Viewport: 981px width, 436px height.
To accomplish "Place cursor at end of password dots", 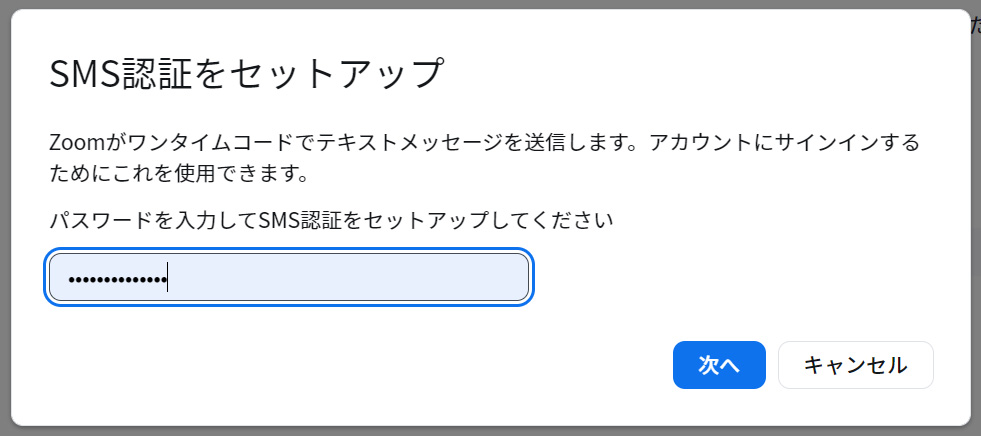I will pyautogui.click(x=166, y=278).
